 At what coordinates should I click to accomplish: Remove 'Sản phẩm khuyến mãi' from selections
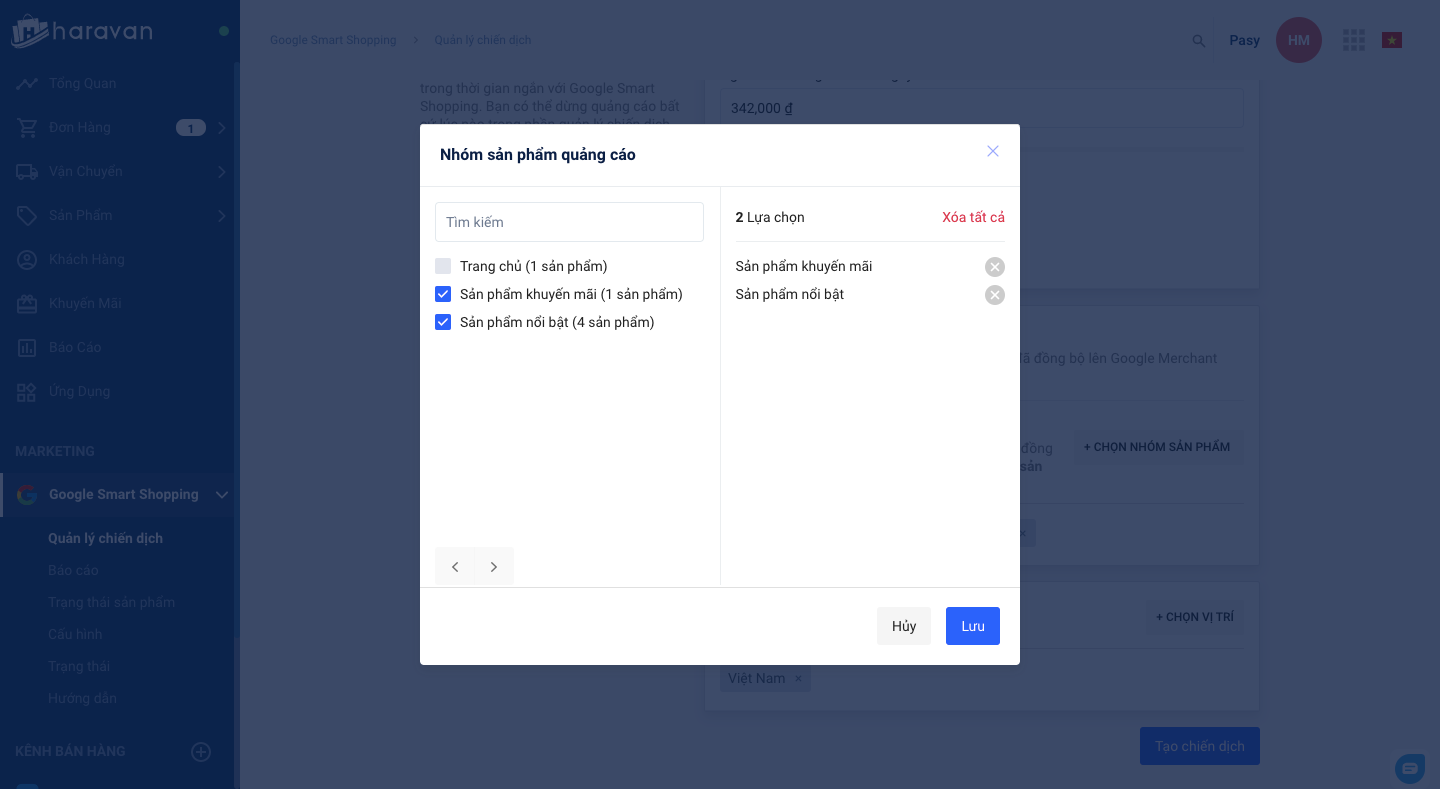(x=994, y=267)
